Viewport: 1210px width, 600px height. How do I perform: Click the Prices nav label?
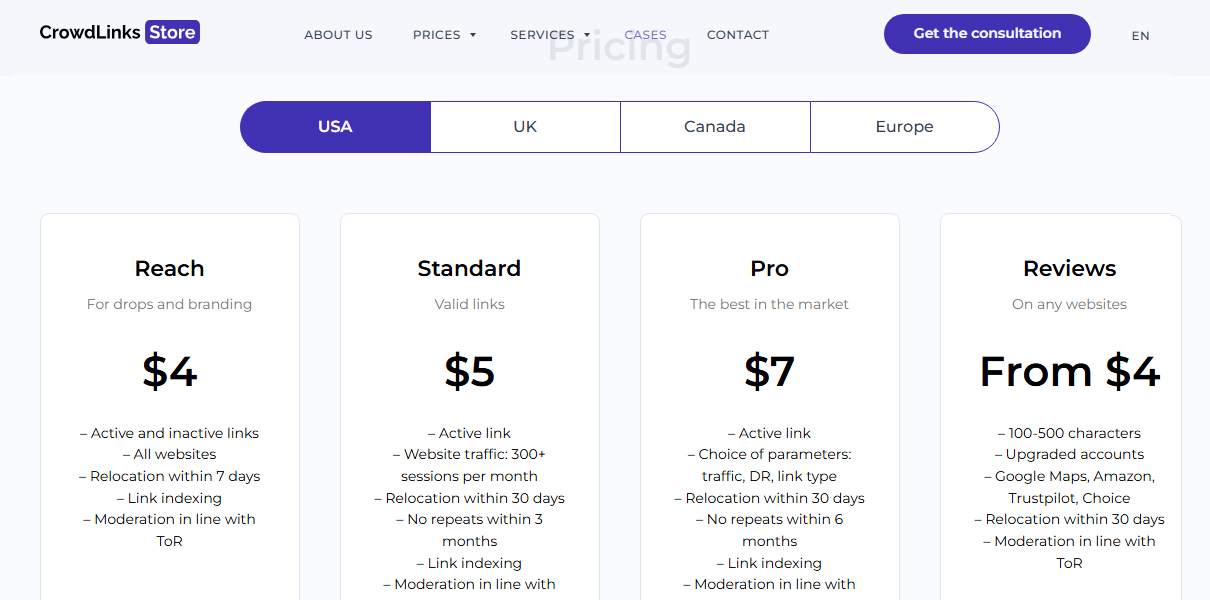(437, 34)
